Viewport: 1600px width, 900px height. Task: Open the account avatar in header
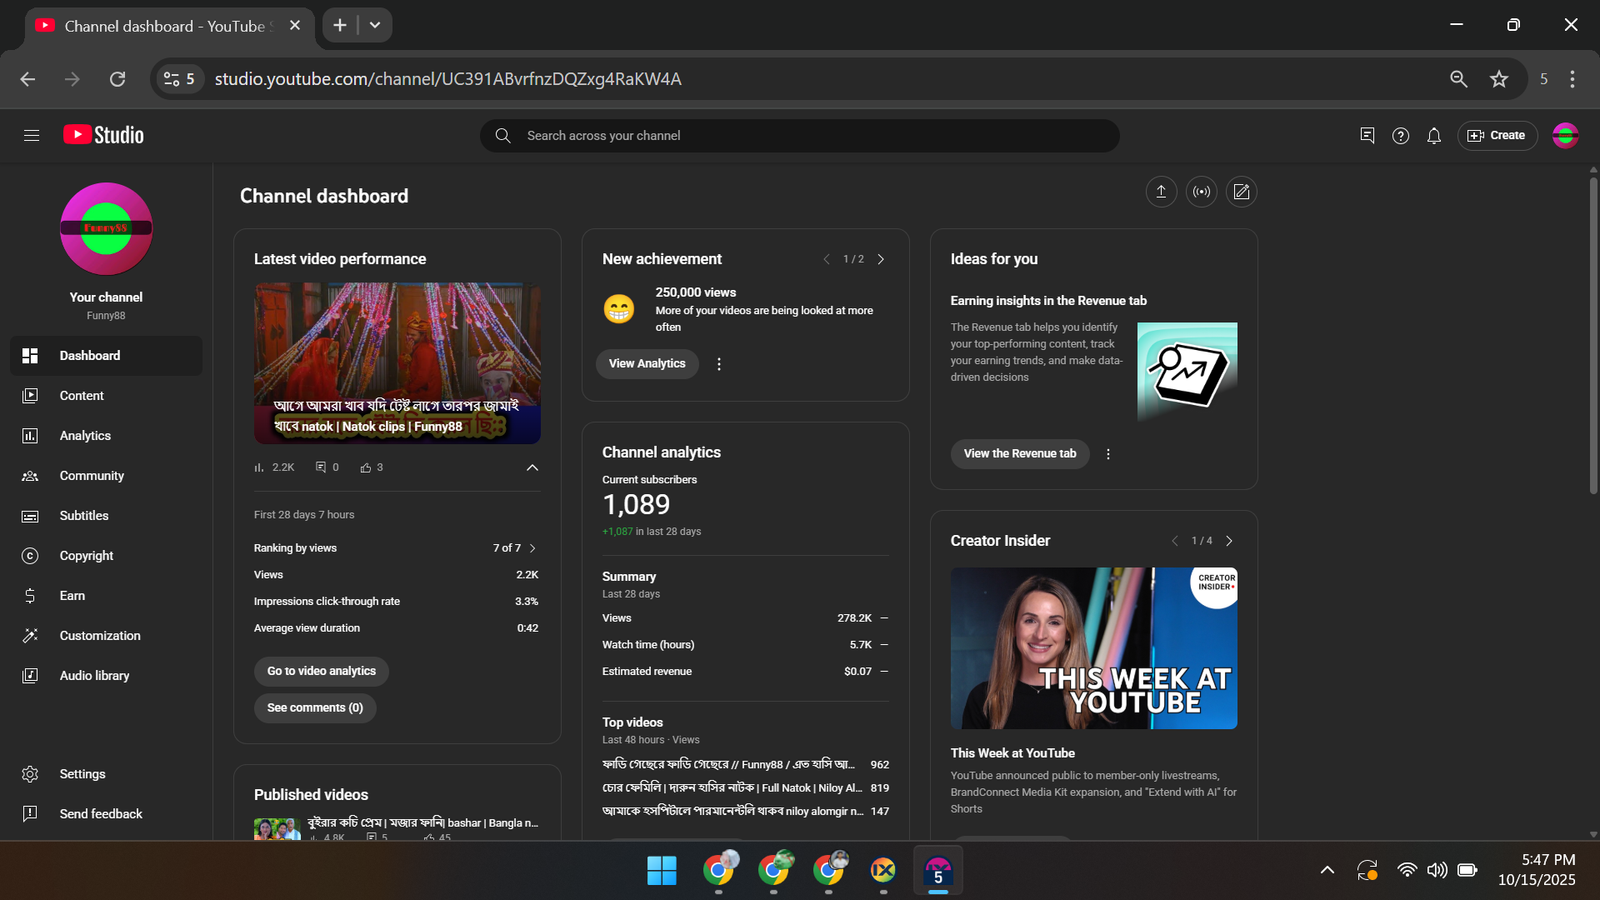(1565, 135)
